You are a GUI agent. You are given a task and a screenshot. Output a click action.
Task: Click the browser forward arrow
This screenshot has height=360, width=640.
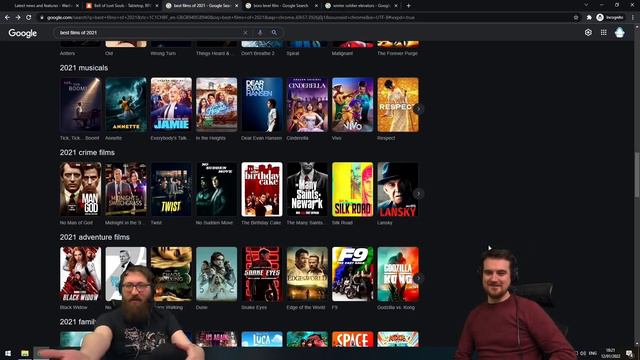18,18
